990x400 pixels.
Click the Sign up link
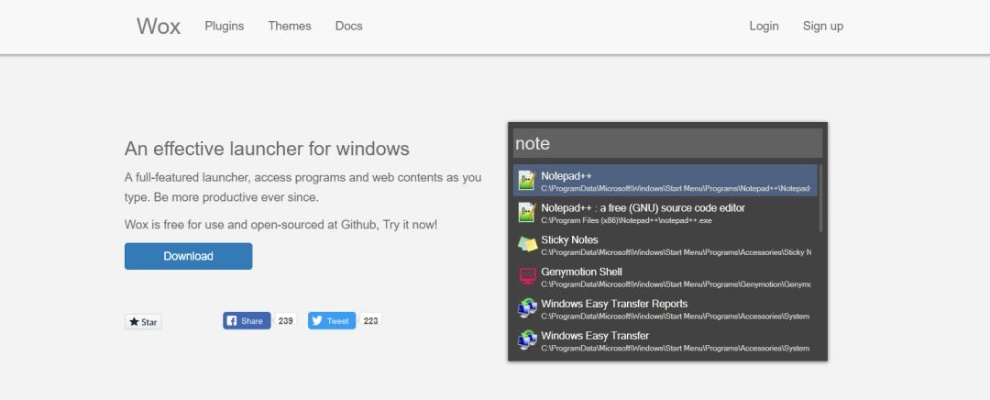pos(823,26)
